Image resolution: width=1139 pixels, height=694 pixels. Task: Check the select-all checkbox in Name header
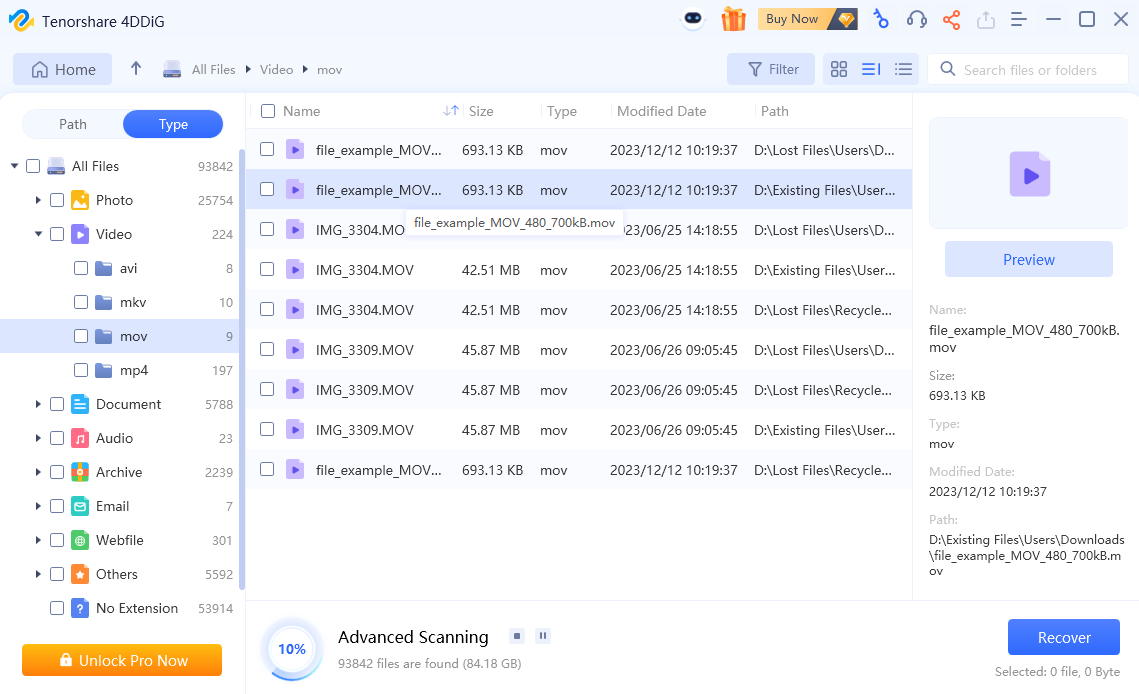coord(268,111)
